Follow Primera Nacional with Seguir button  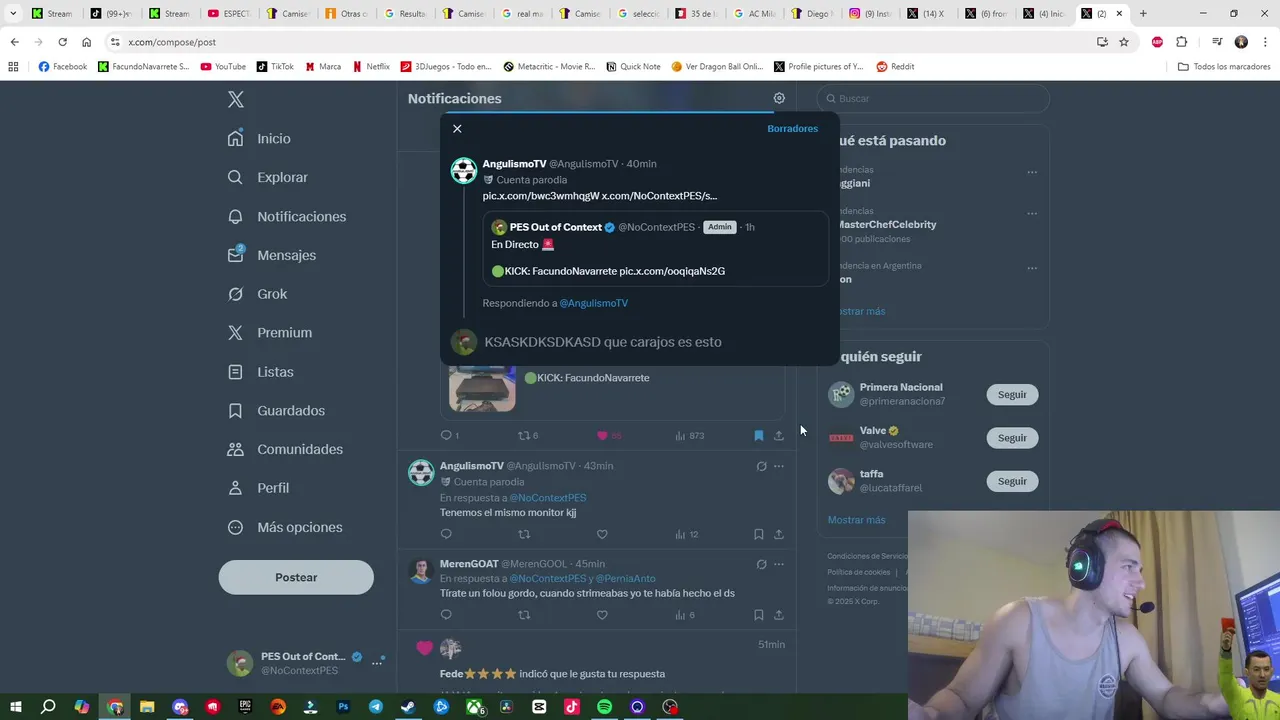pos(1012,395)
